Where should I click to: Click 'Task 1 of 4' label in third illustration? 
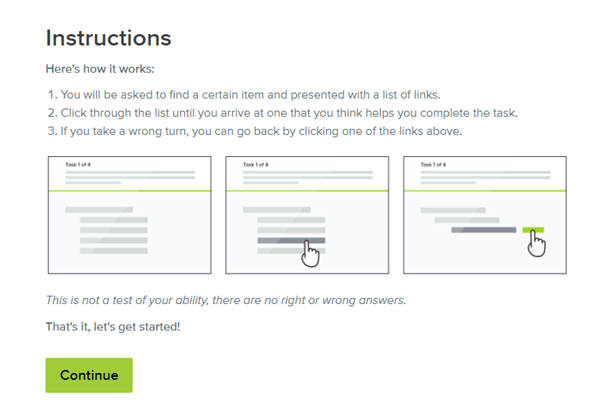pyautogui.click(x=433, y=165)
